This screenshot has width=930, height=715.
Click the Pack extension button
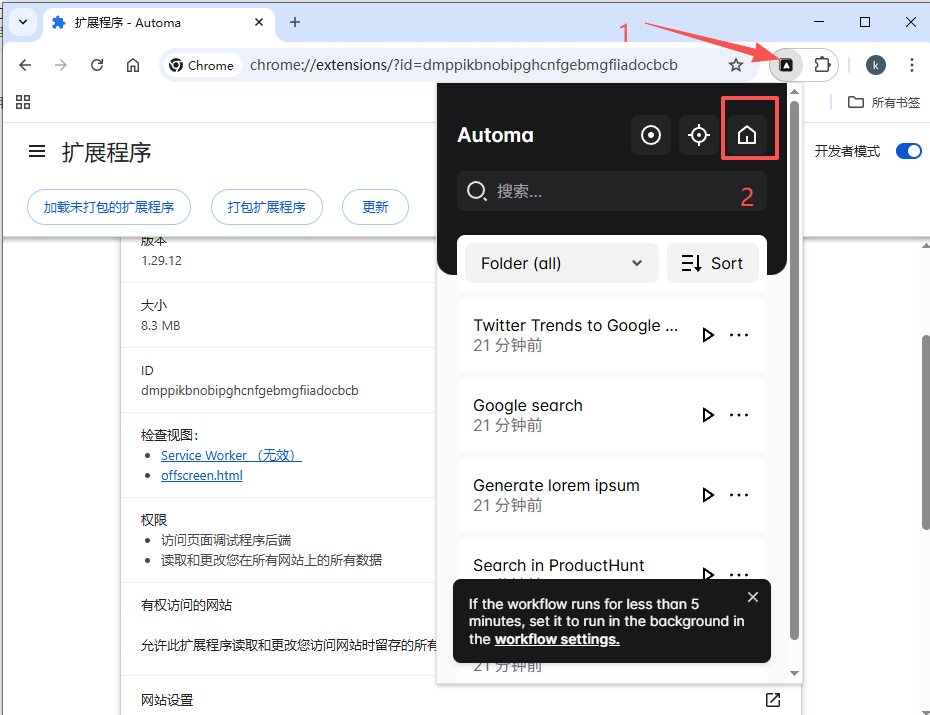click(x=266, y=207)
